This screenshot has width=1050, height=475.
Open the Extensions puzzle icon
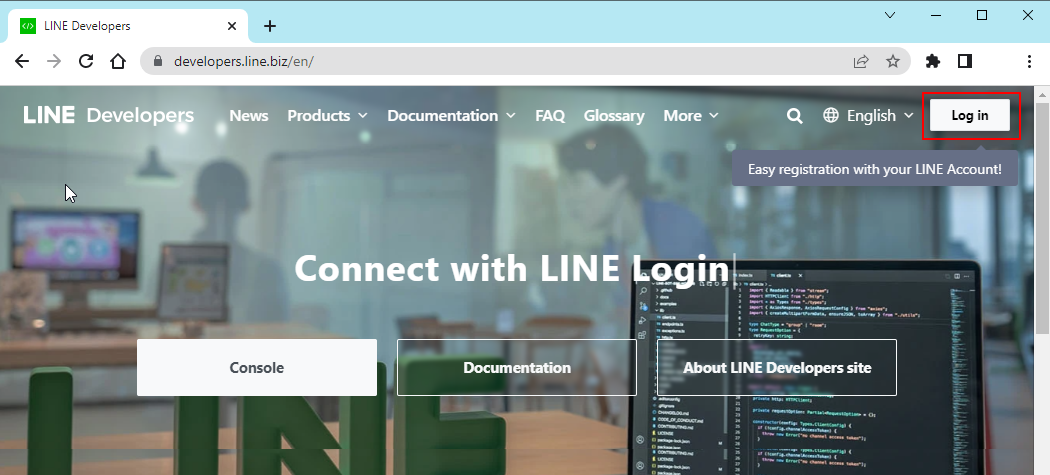[x=933, y=61]
